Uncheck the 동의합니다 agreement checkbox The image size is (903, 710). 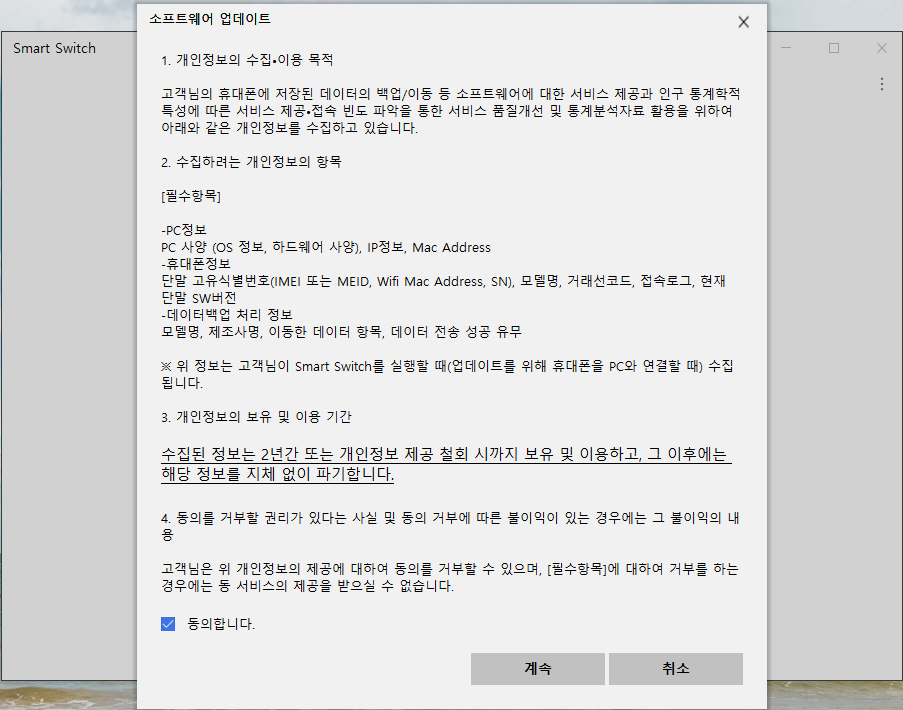point(168,624)
